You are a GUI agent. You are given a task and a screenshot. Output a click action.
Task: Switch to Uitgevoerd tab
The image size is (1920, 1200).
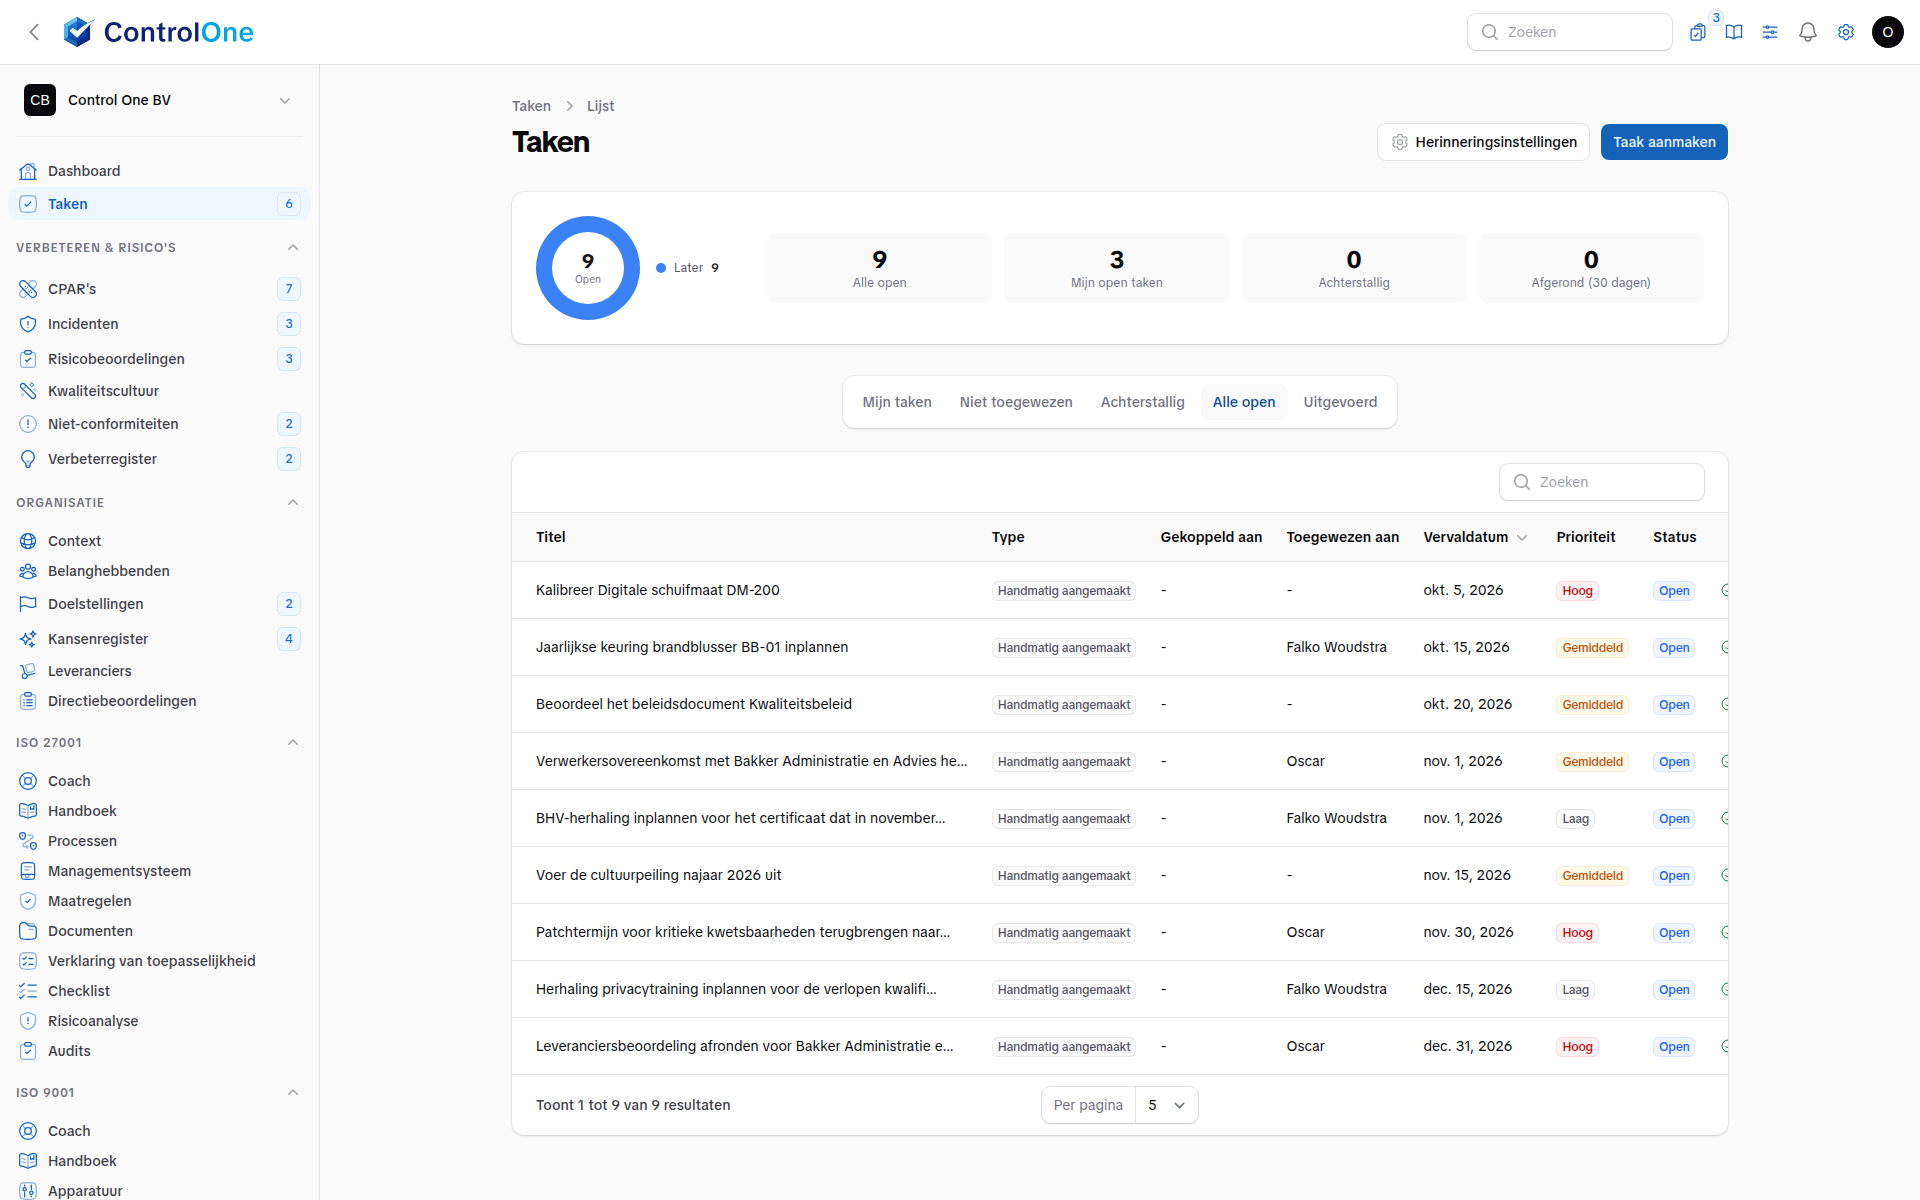[1340, 402]
